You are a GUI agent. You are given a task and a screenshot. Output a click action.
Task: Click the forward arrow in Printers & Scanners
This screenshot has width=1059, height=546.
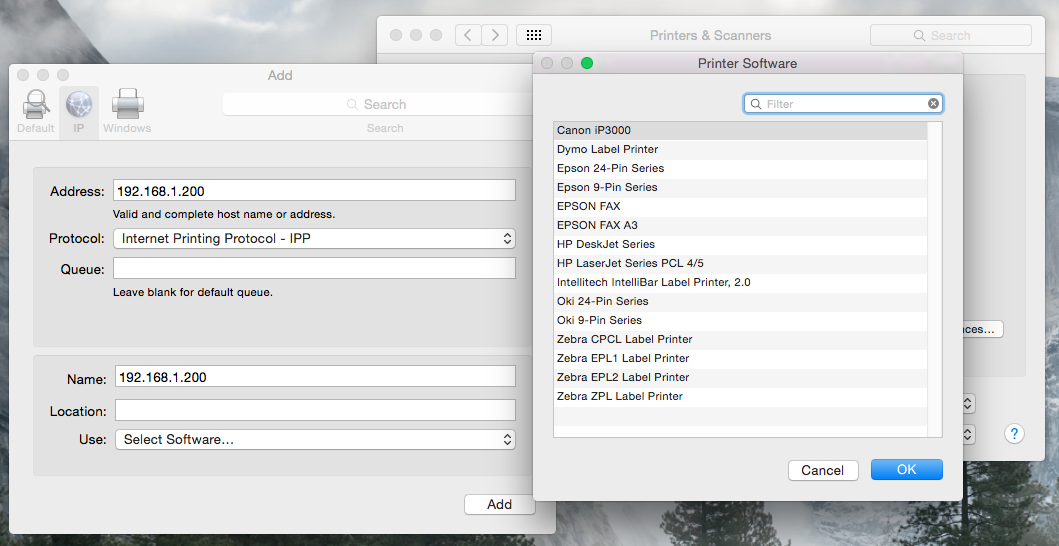(495, 35)
